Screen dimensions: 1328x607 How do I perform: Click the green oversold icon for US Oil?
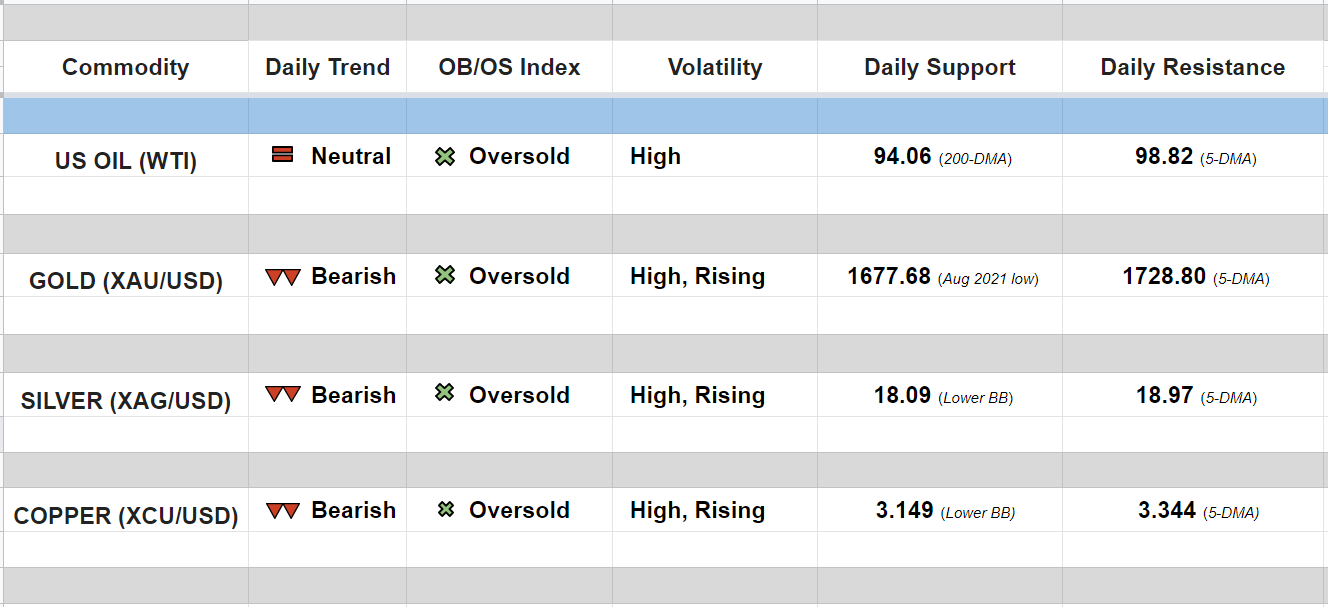(x=445, y=157)
